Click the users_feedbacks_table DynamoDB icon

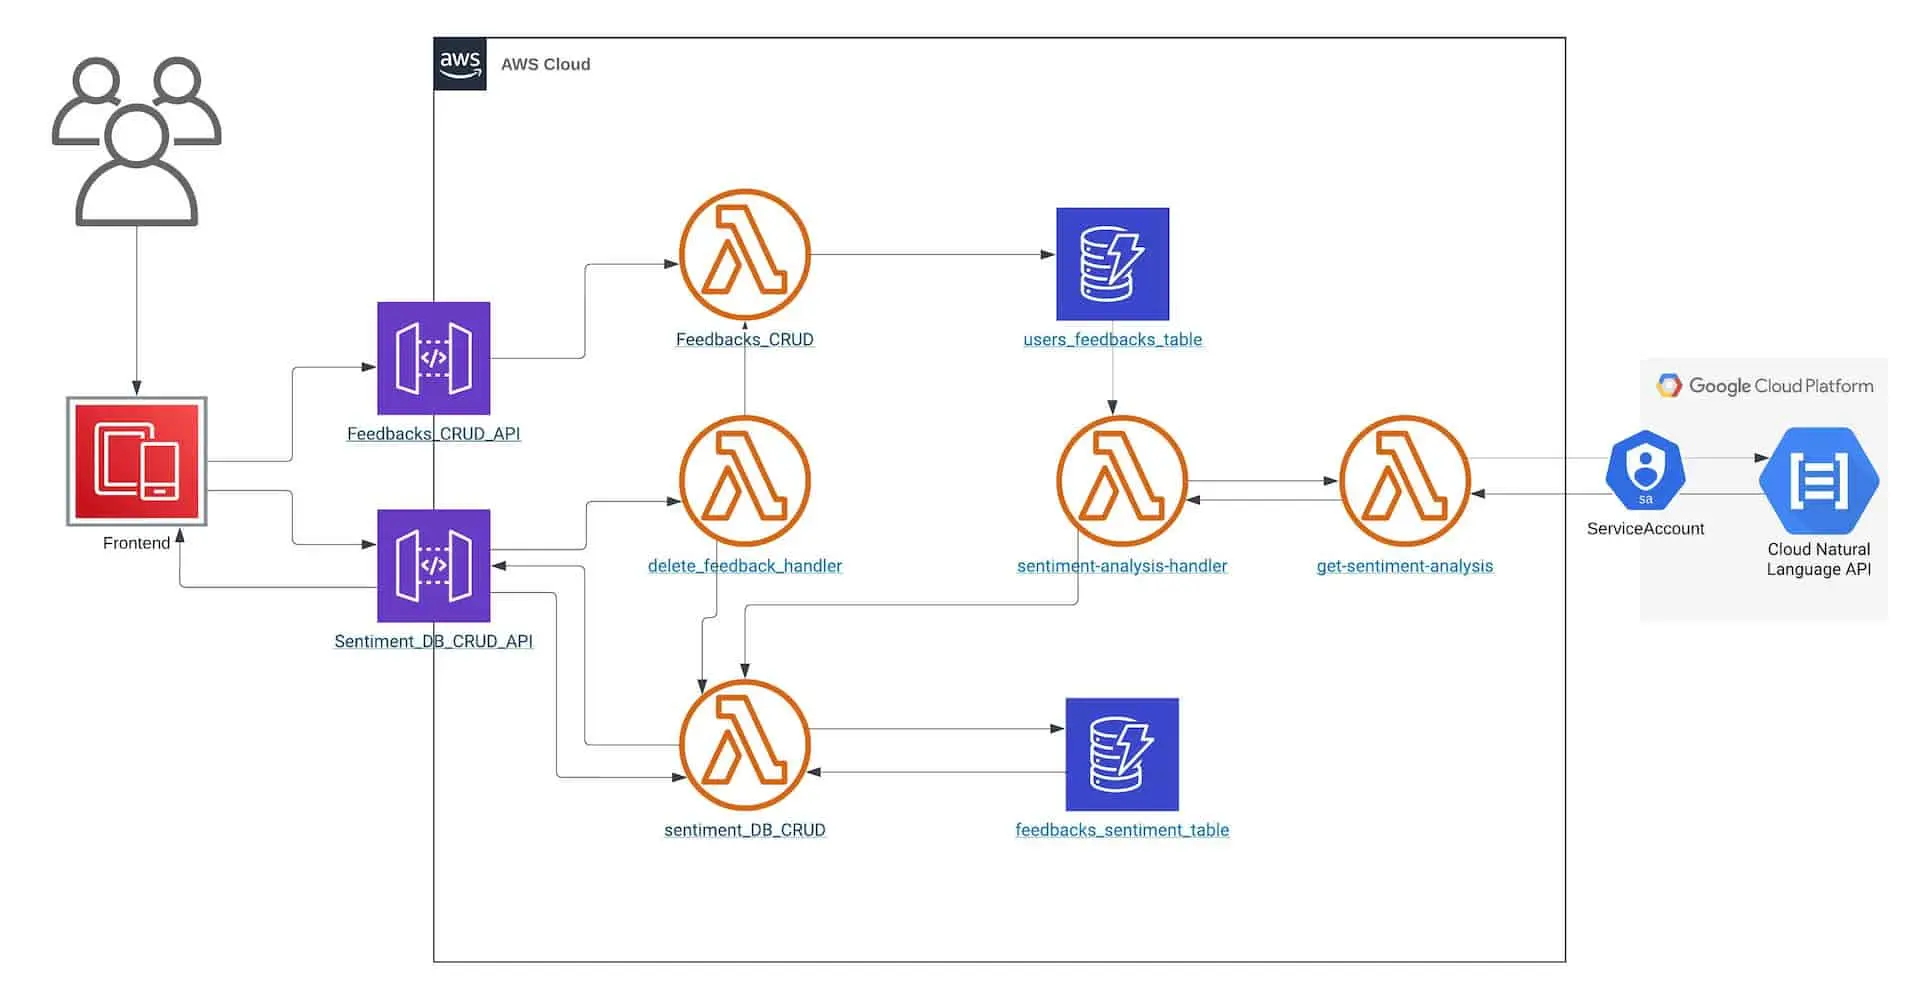[1112, 264]
